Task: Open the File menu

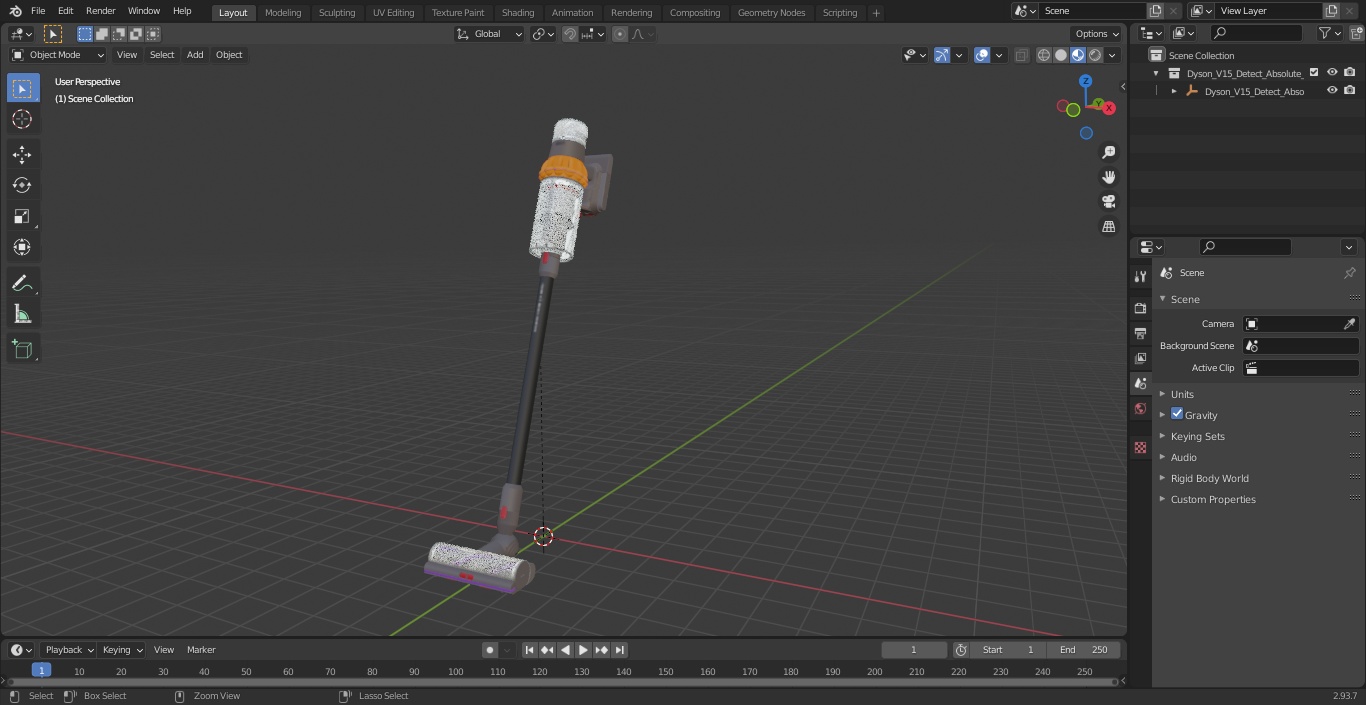Action: click(38, 11)
